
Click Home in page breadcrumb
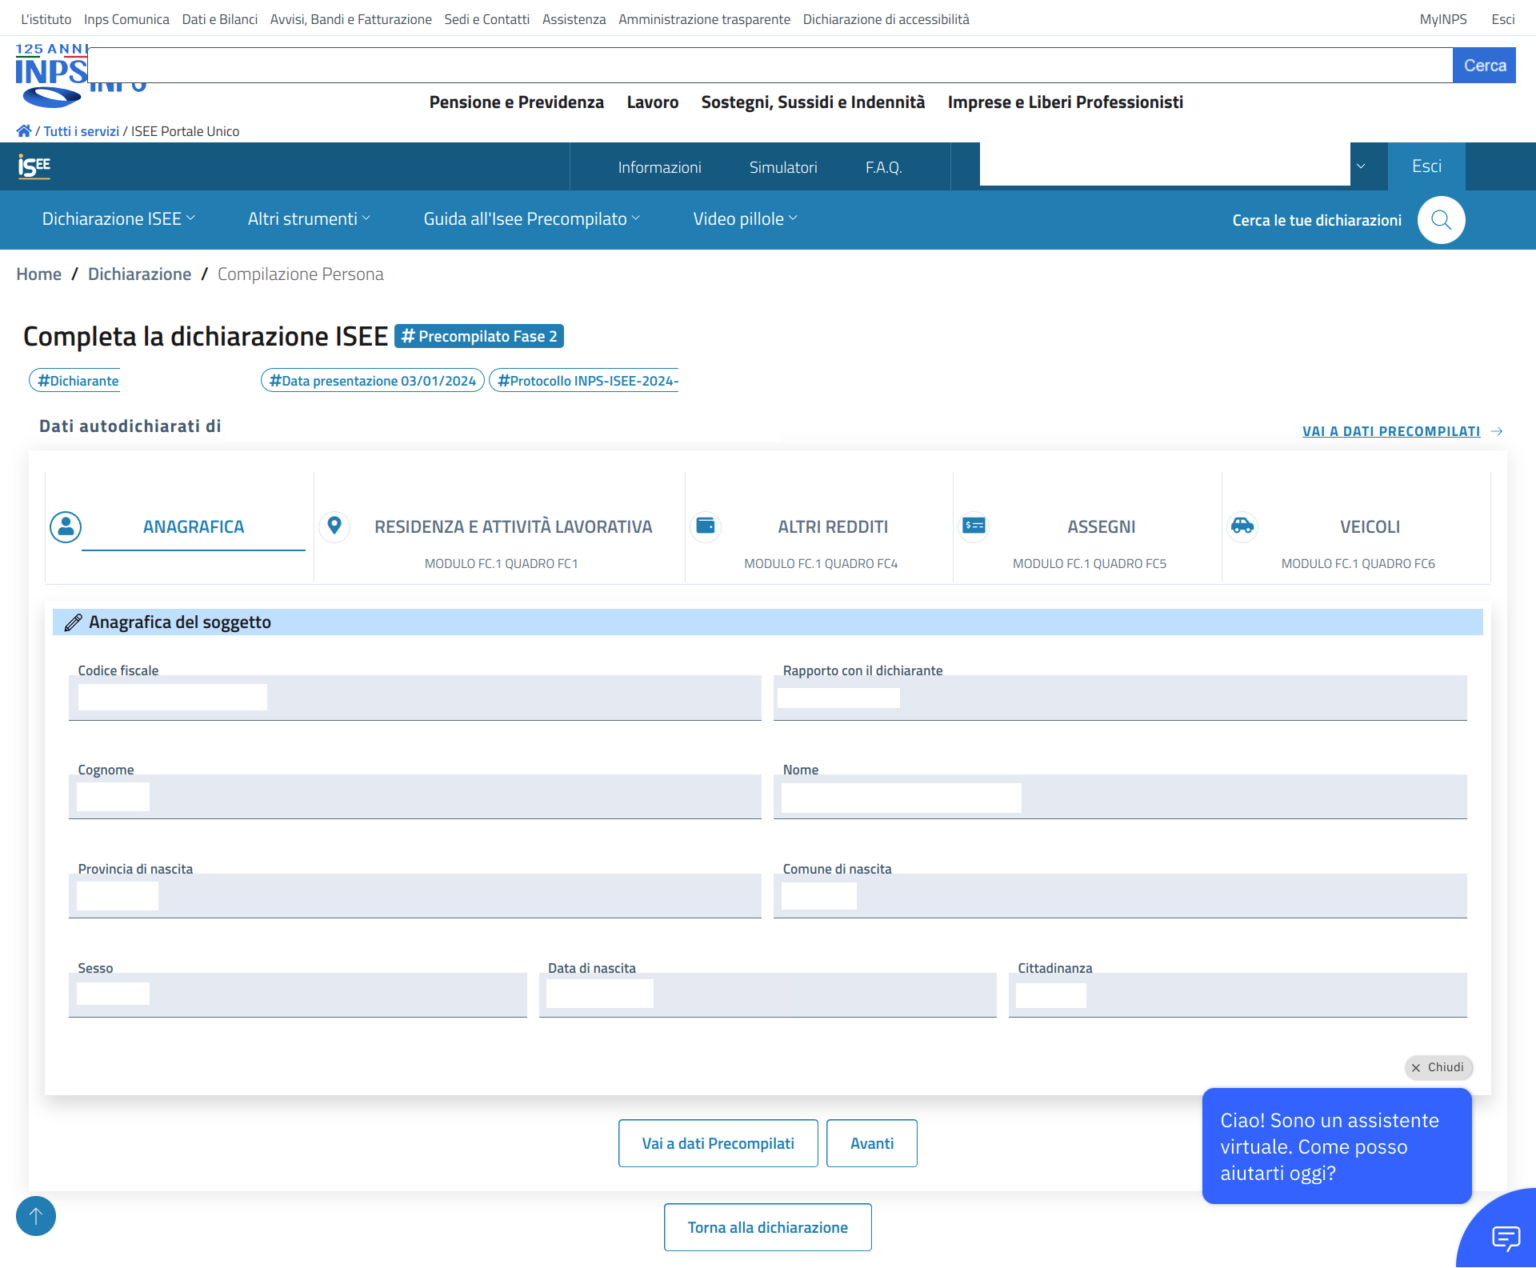click(39, 274)
